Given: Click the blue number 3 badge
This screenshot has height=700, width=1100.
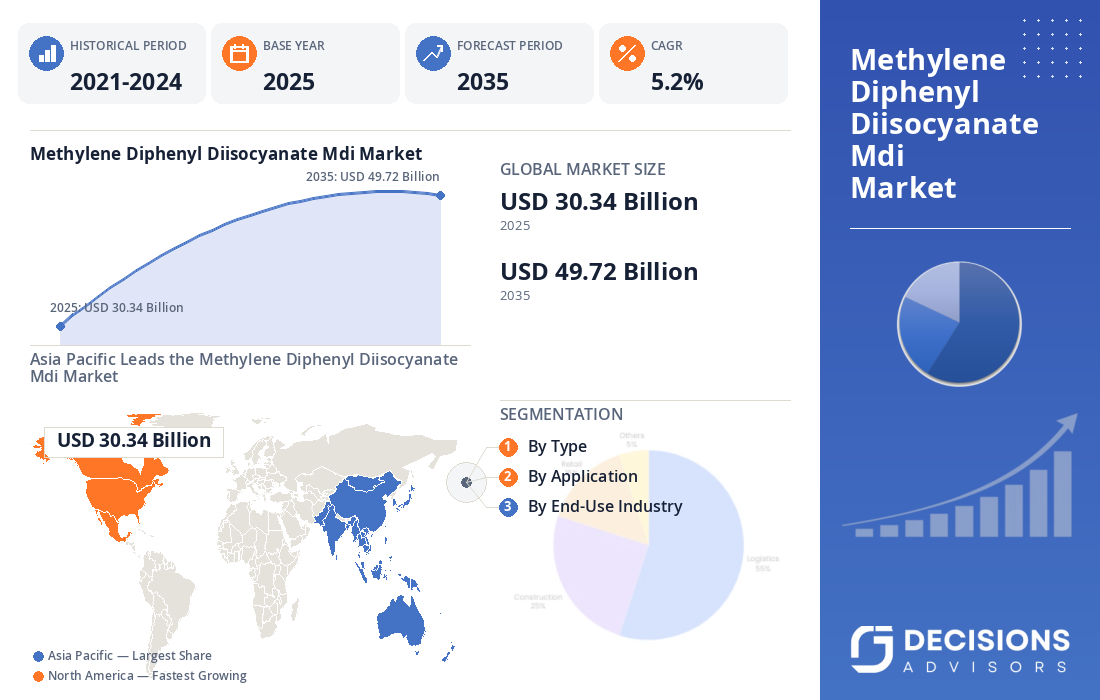Looking at the screenshot, I should pyautogui.click(x=509, y=507).
